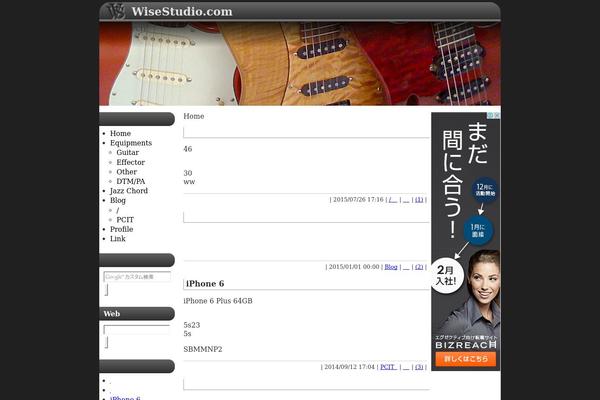The width and height of the screenshot is (600, 400).
Task: Click the ad info icon beside the X
Action: [x=491, y=115]
